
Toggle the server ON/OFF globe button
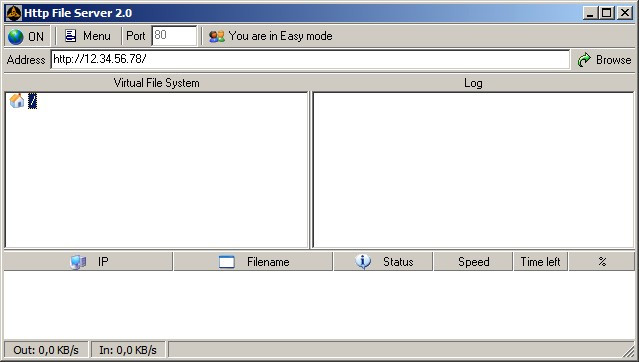point(27,36)
